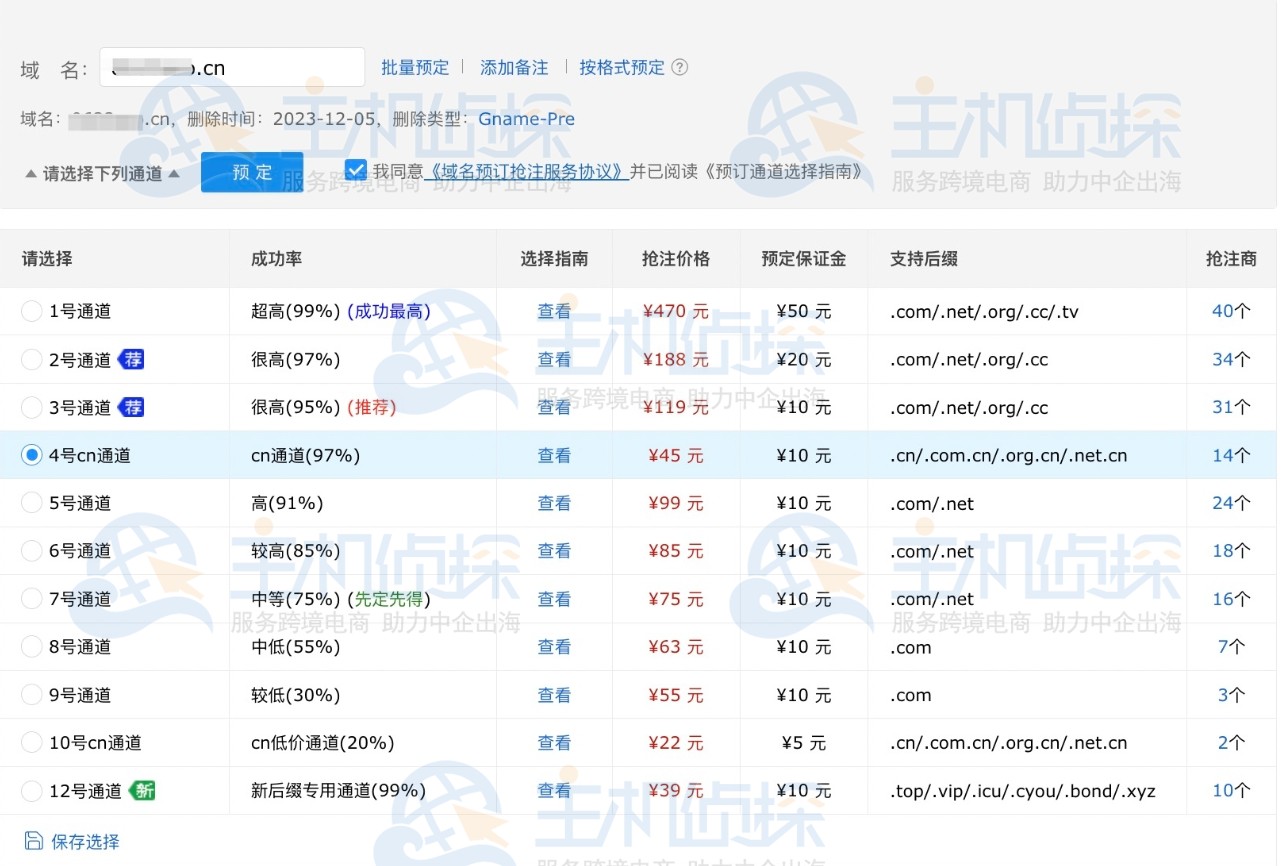The width and height of the screenshot is (1285, 866).
Task: Click the help question mark icon beside 按格式预定
Action: coord(679,68)
